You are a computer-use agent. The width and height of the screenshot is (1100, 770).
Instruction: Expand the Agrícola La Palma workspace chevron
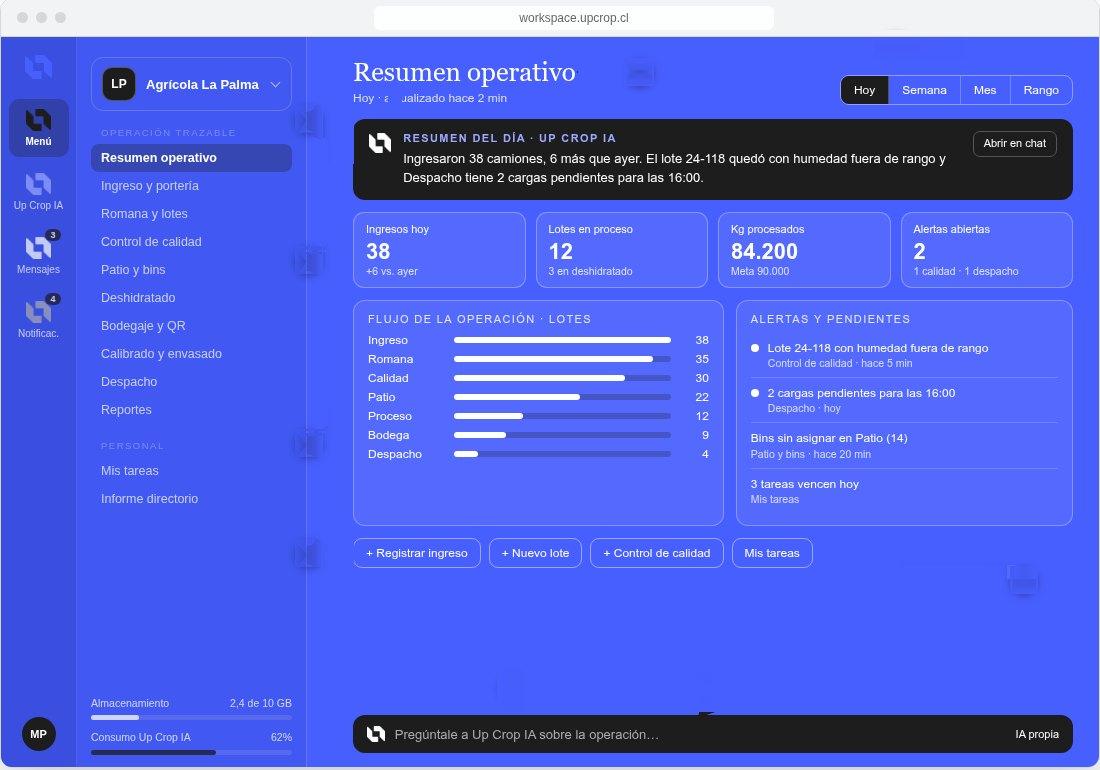276,85
